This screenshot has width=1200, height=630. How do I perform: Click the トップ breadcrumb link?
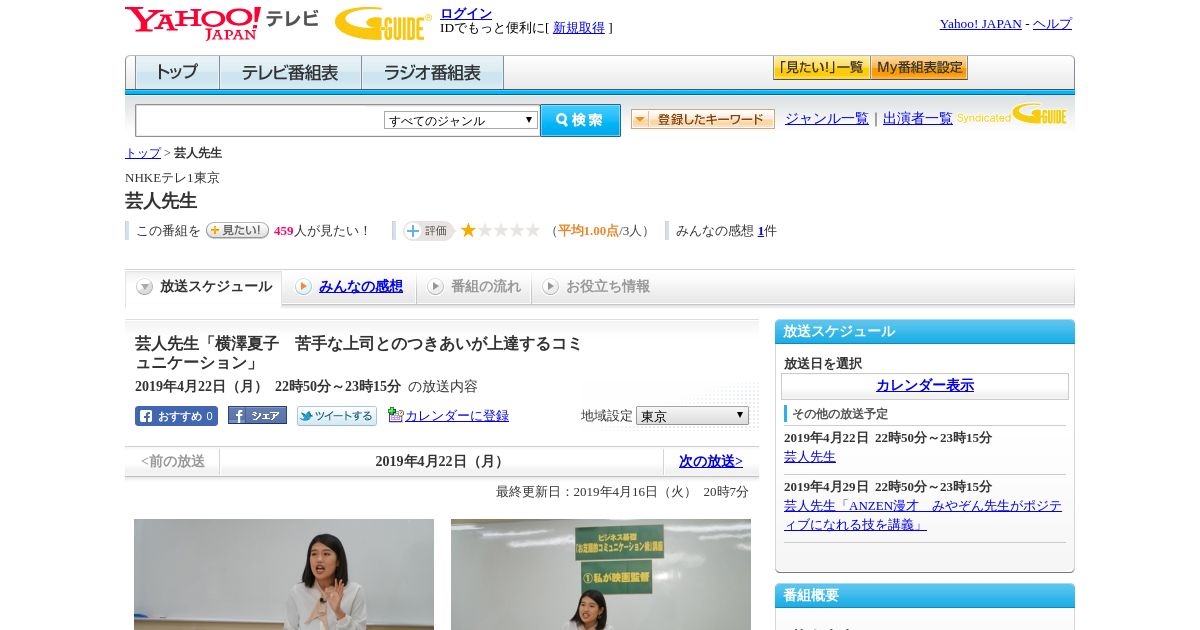pyautogui.click(x=143, y=153)
